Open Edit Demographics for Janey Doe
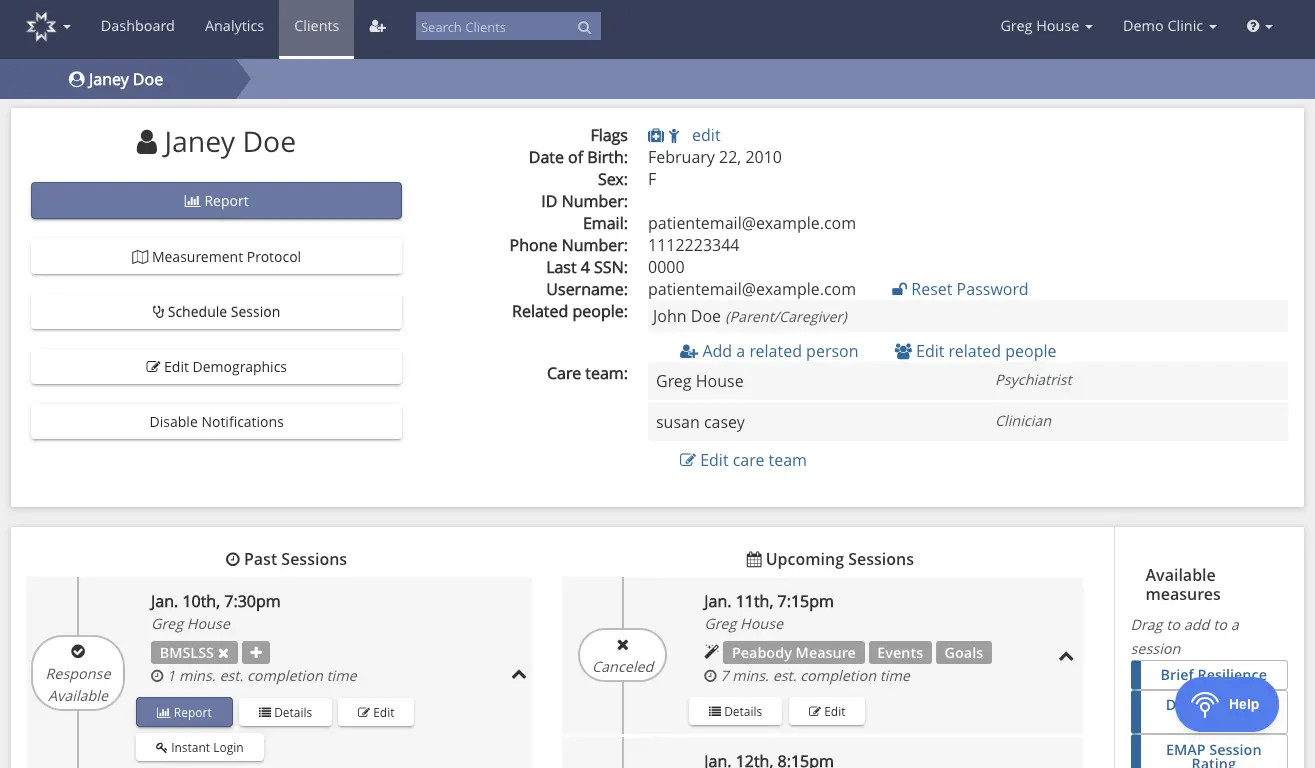Image resolution: width=1315 pixels, height=768 pixels. 216,367
